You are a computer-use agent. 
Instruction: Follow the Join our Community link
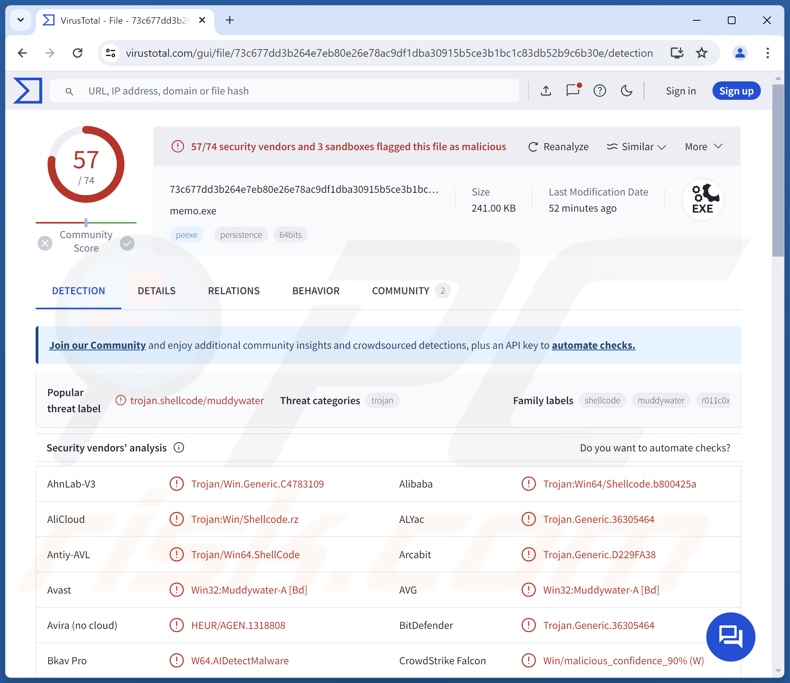click(x=97, y=346)
